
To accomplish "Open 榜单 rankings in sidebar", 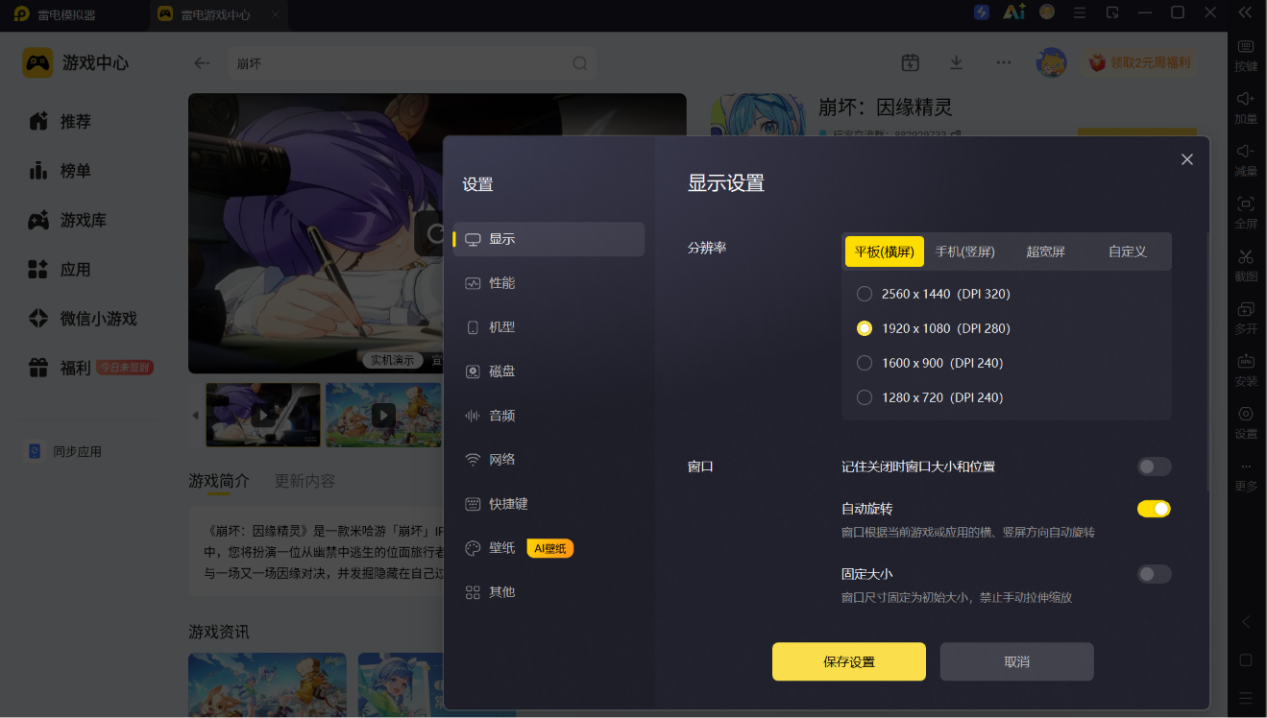I will click(60, 171).
